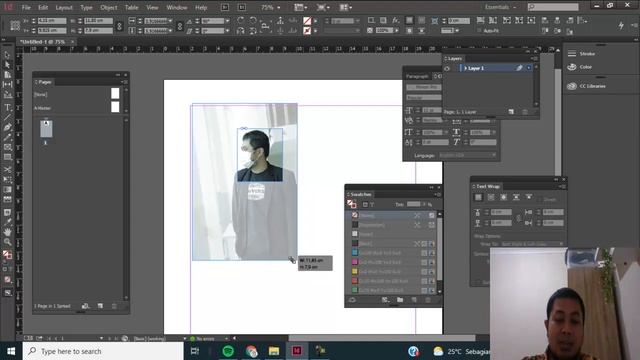Open the Layout menu
Image resolution: width=640 pixels, height=360 pixels.
(x=64, y=7)
